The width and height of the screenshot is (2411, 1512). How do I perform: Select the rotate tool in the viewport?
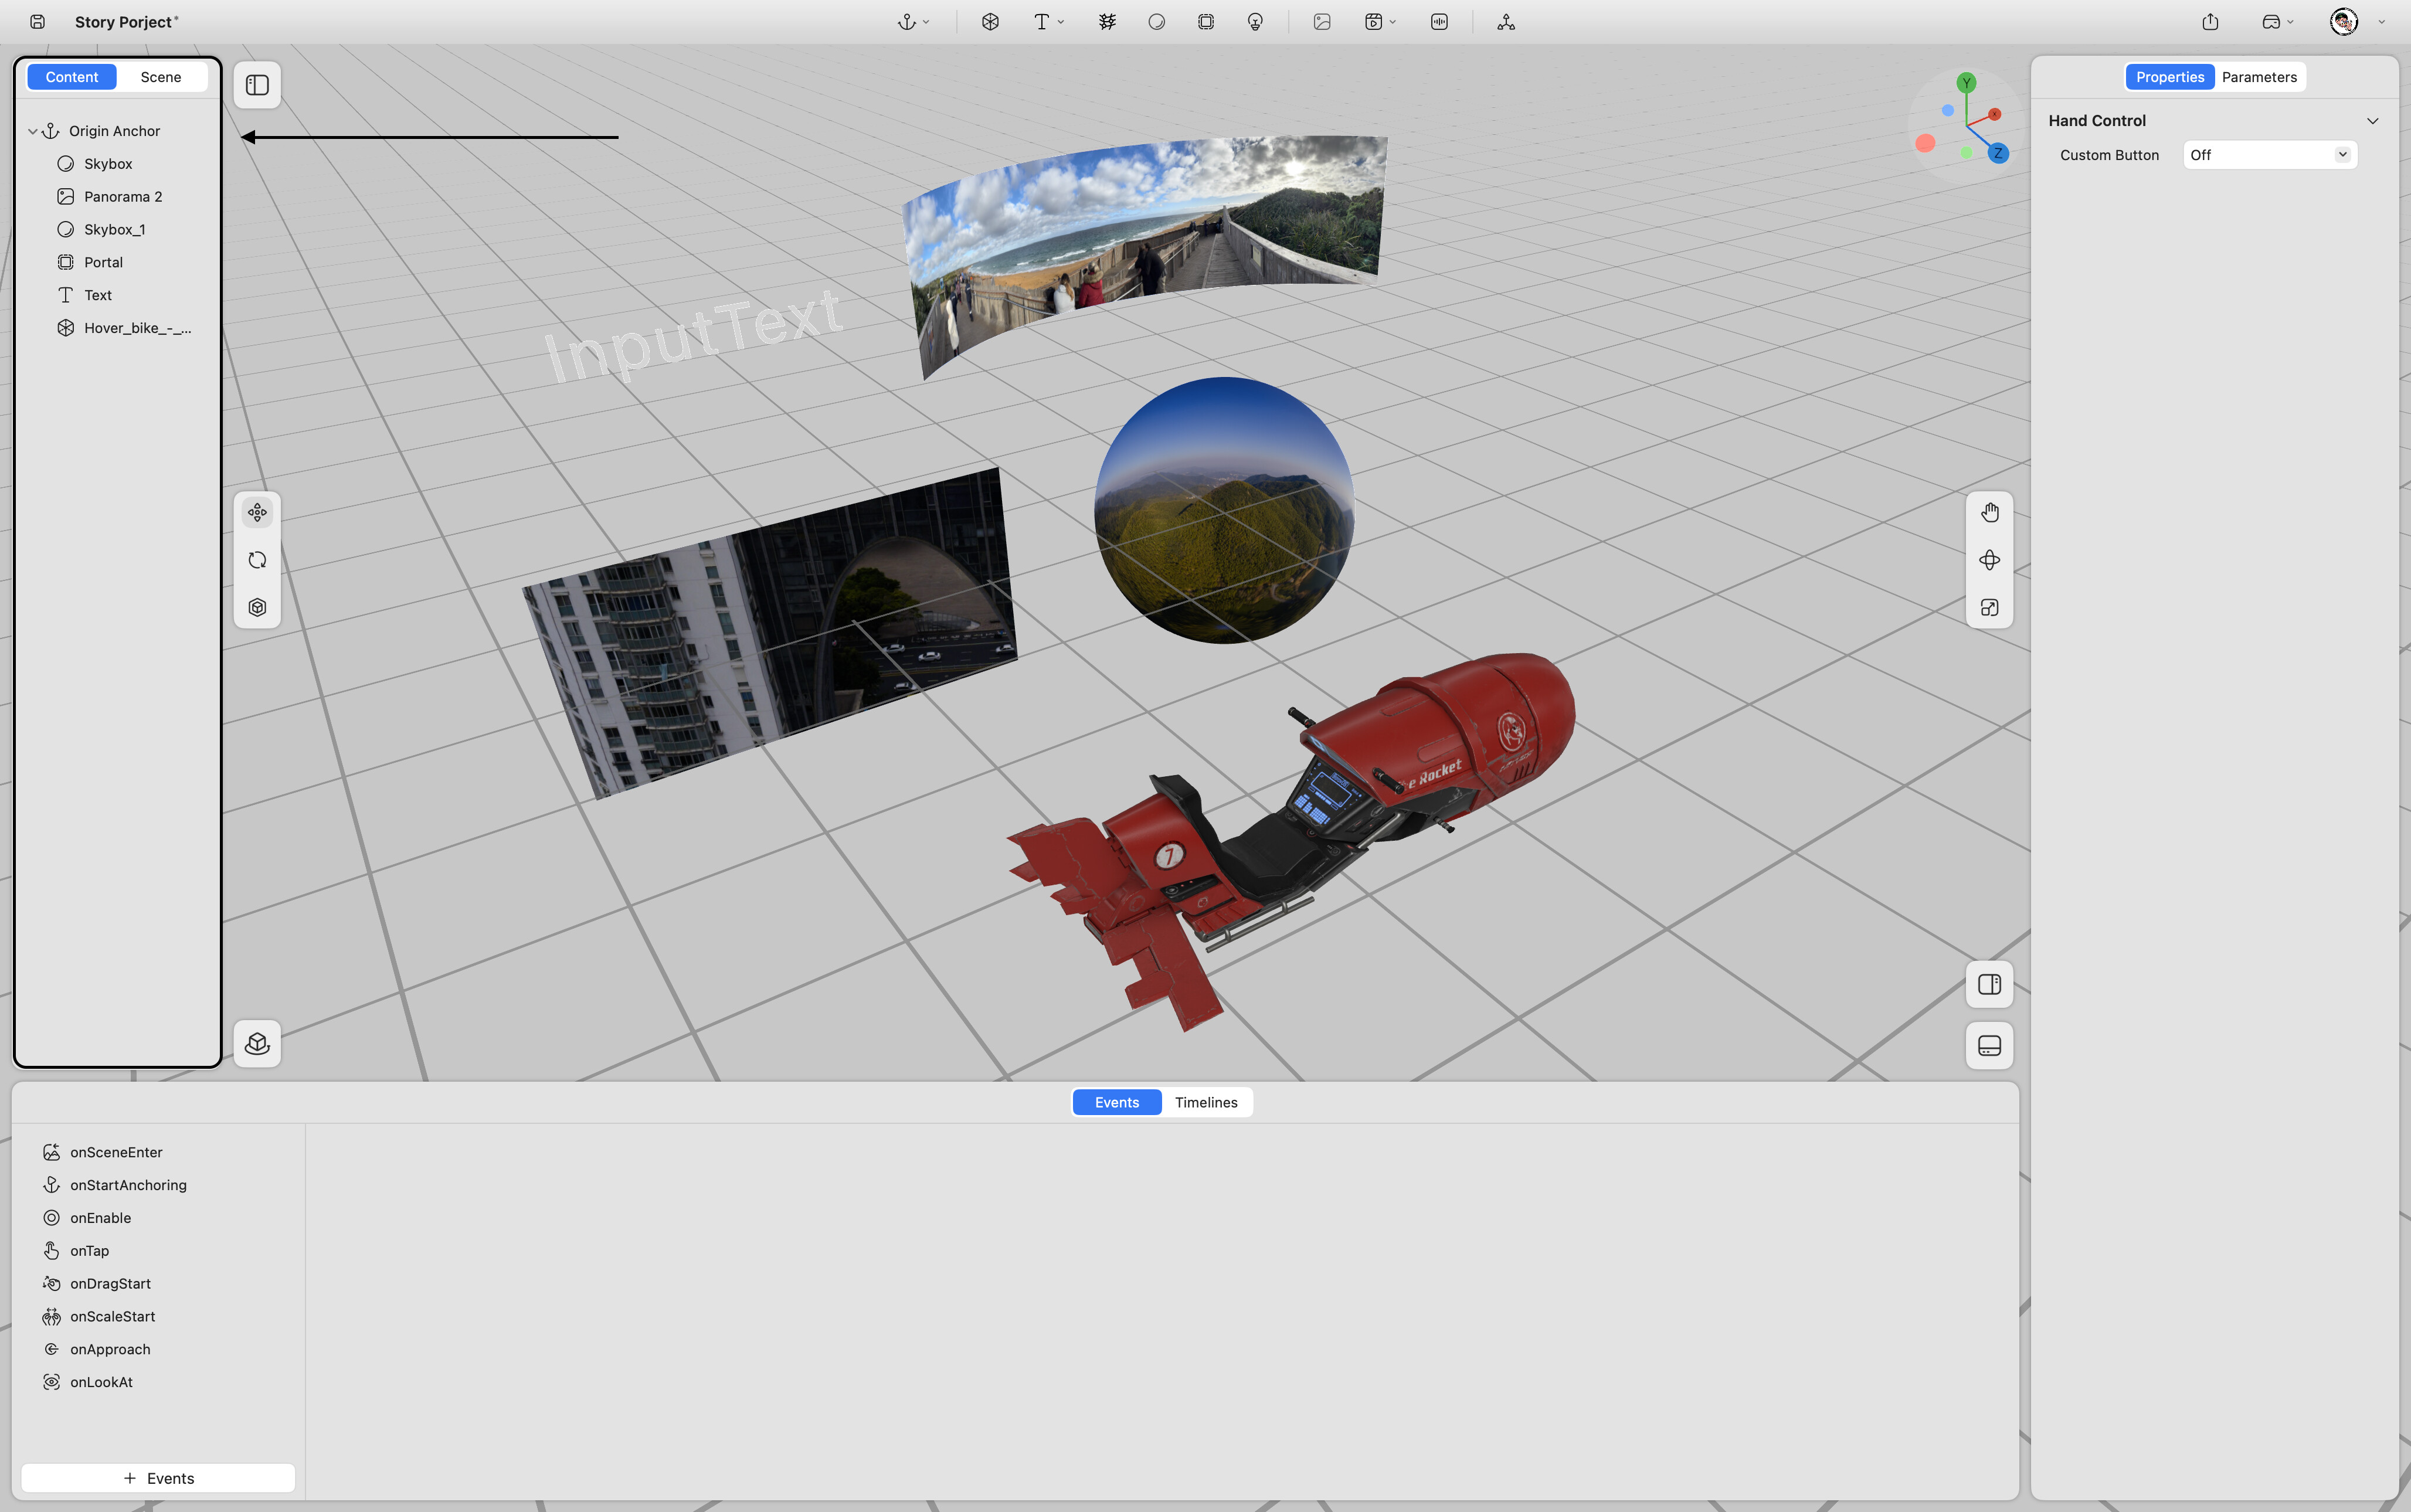(257, 560)
